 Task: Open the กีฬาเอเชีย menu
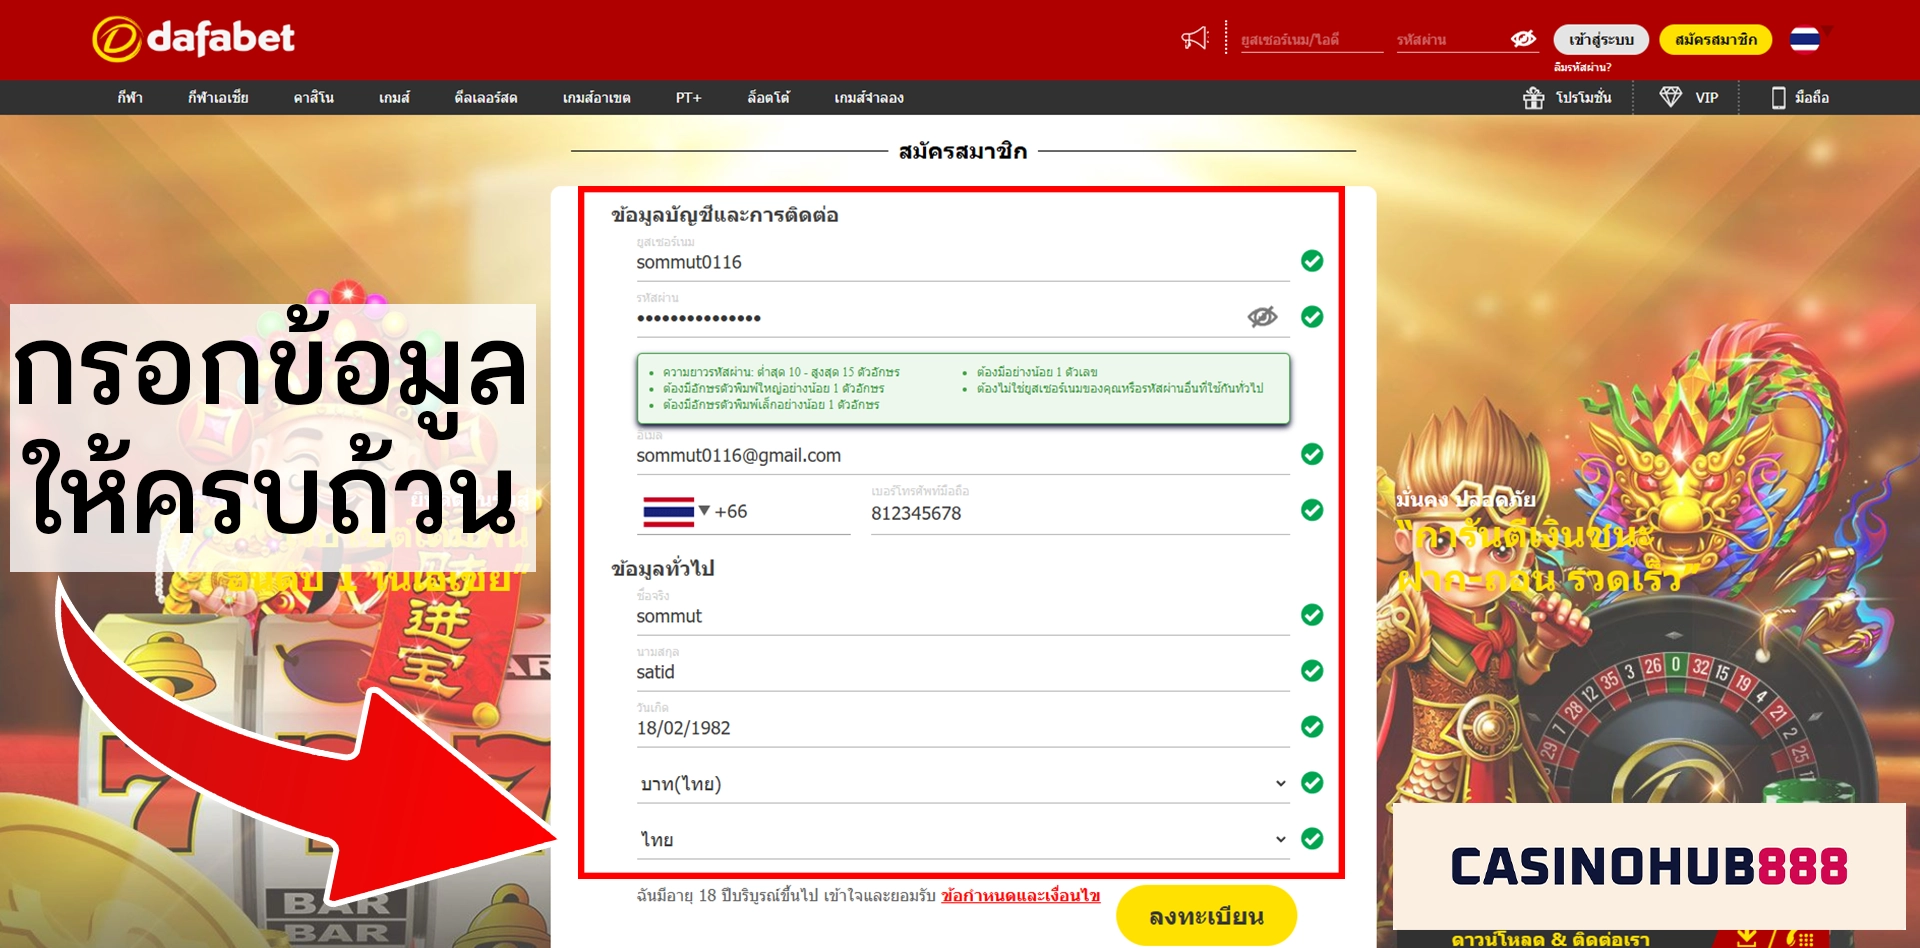pos(218,98)
